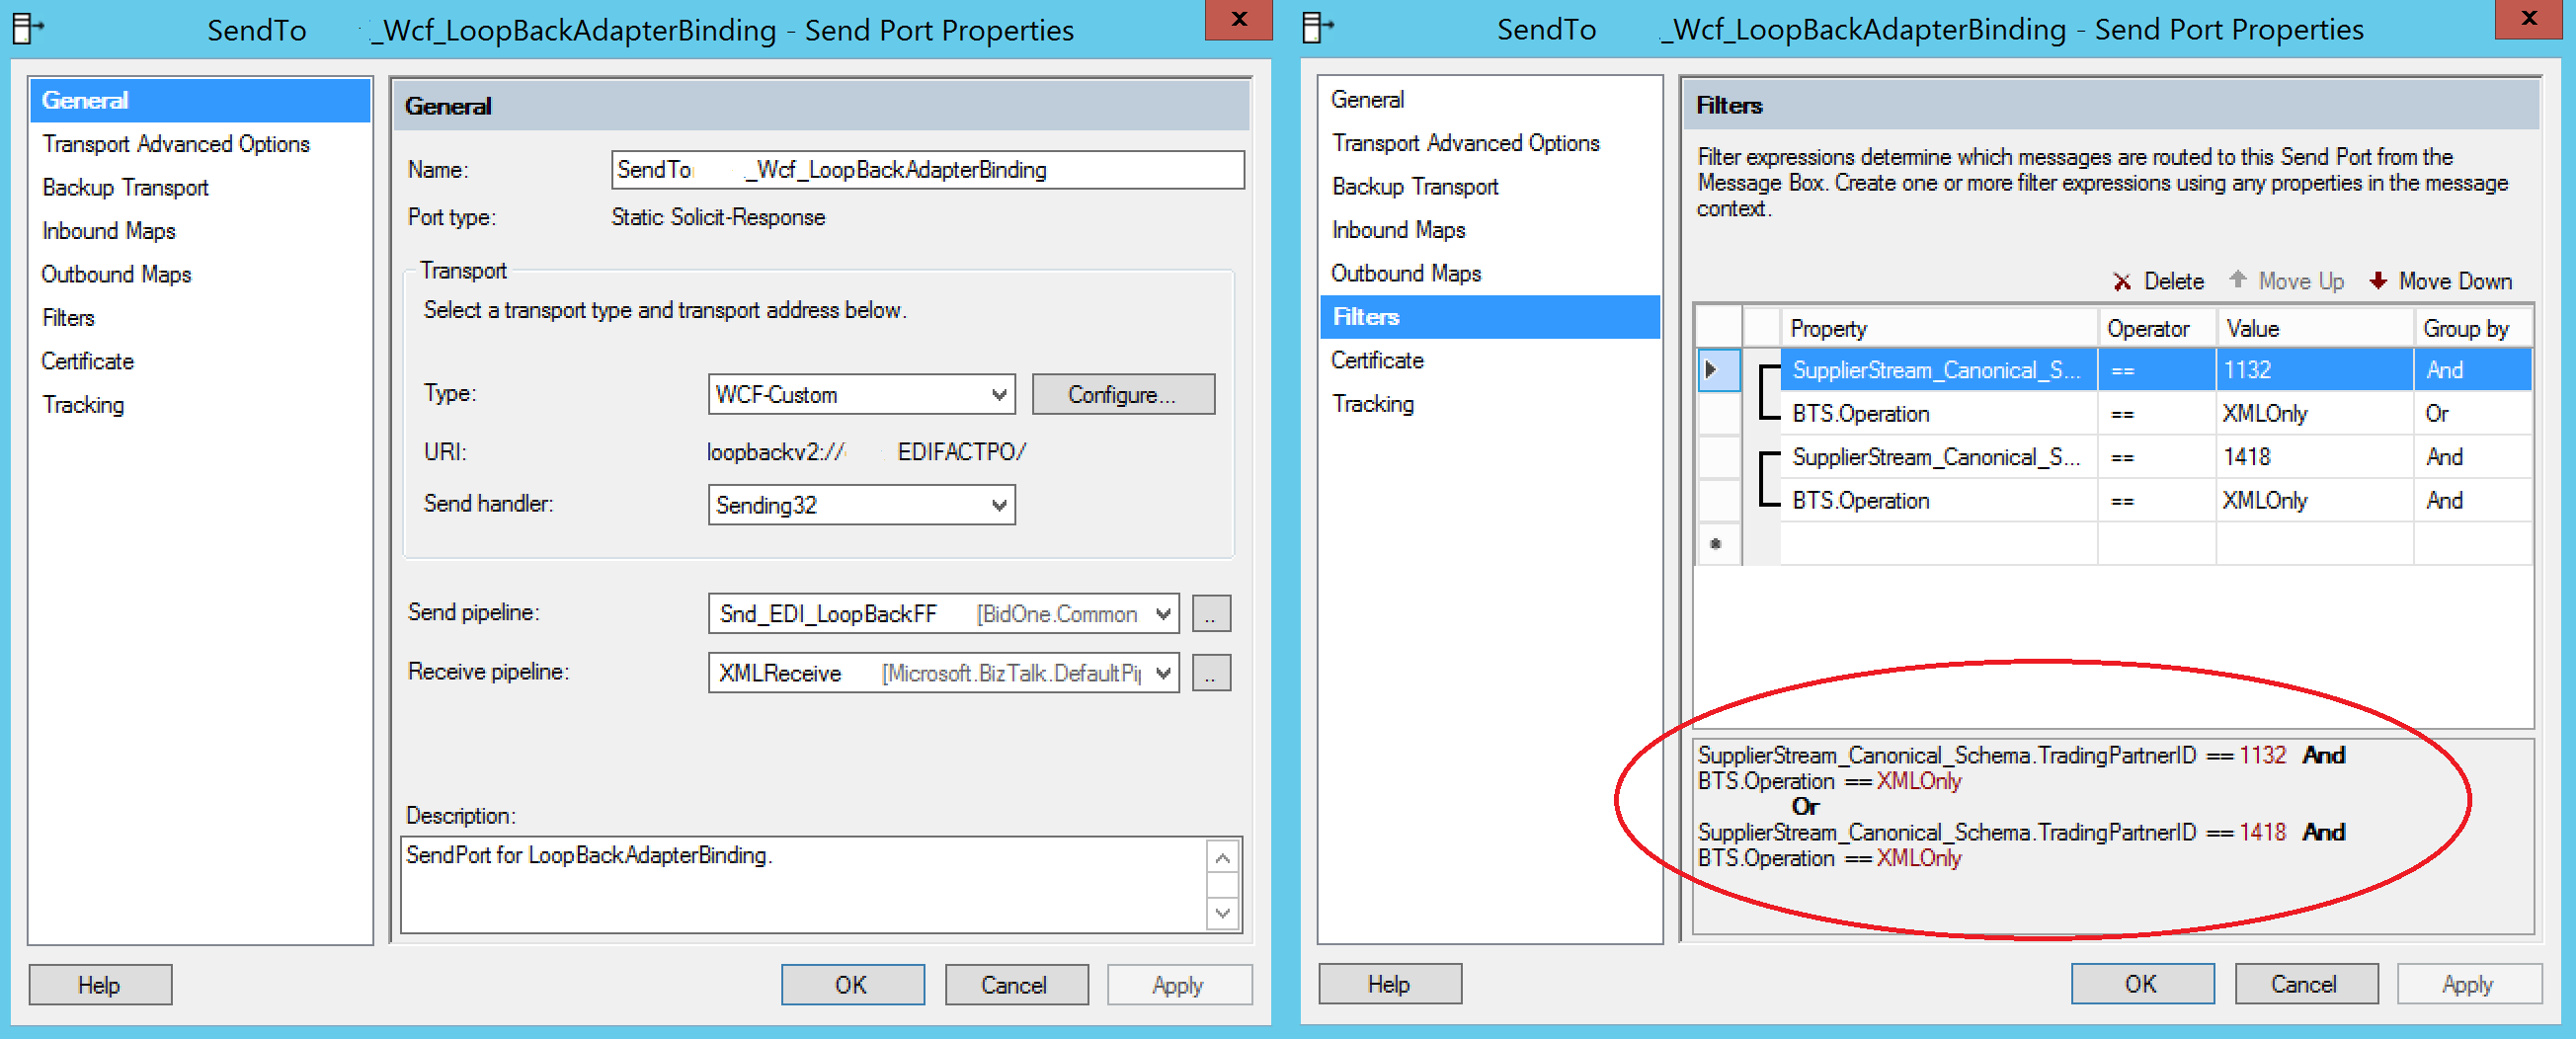The width and height of the screenshot is (2576, 1039).
Task: Open Filters in left window sidebar
Action: click(x=68, y=318)
